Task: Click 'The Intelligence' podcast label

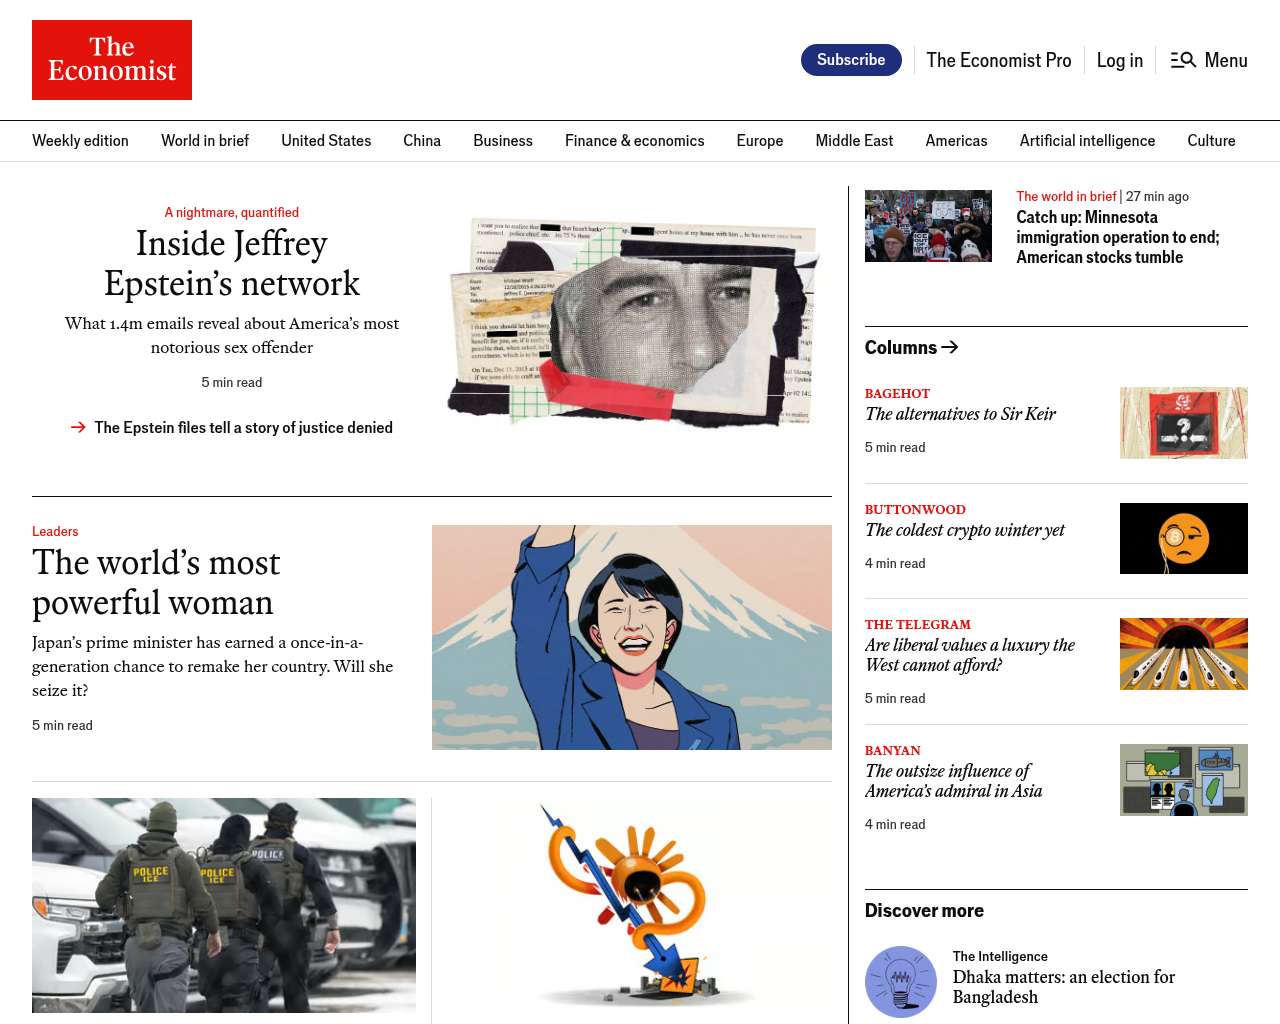Action: click(1000, 957)
